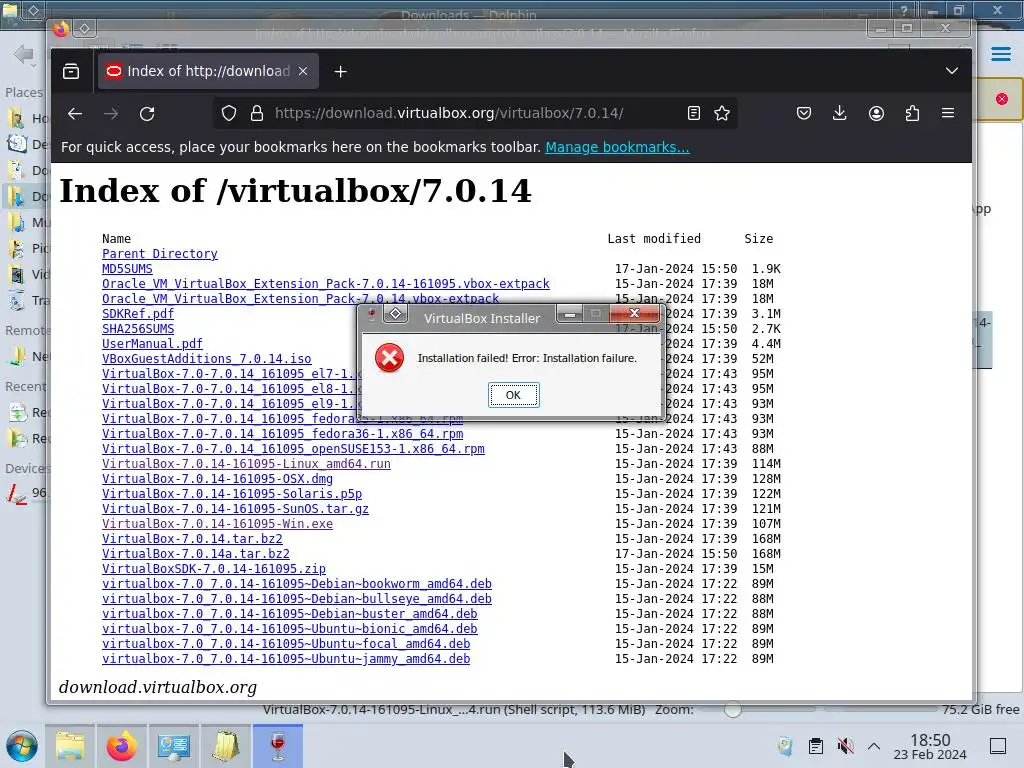Viewport: 1024px width, 768px height.
Task: Click the yellow package taskbar icon
Action: point(225,746)
